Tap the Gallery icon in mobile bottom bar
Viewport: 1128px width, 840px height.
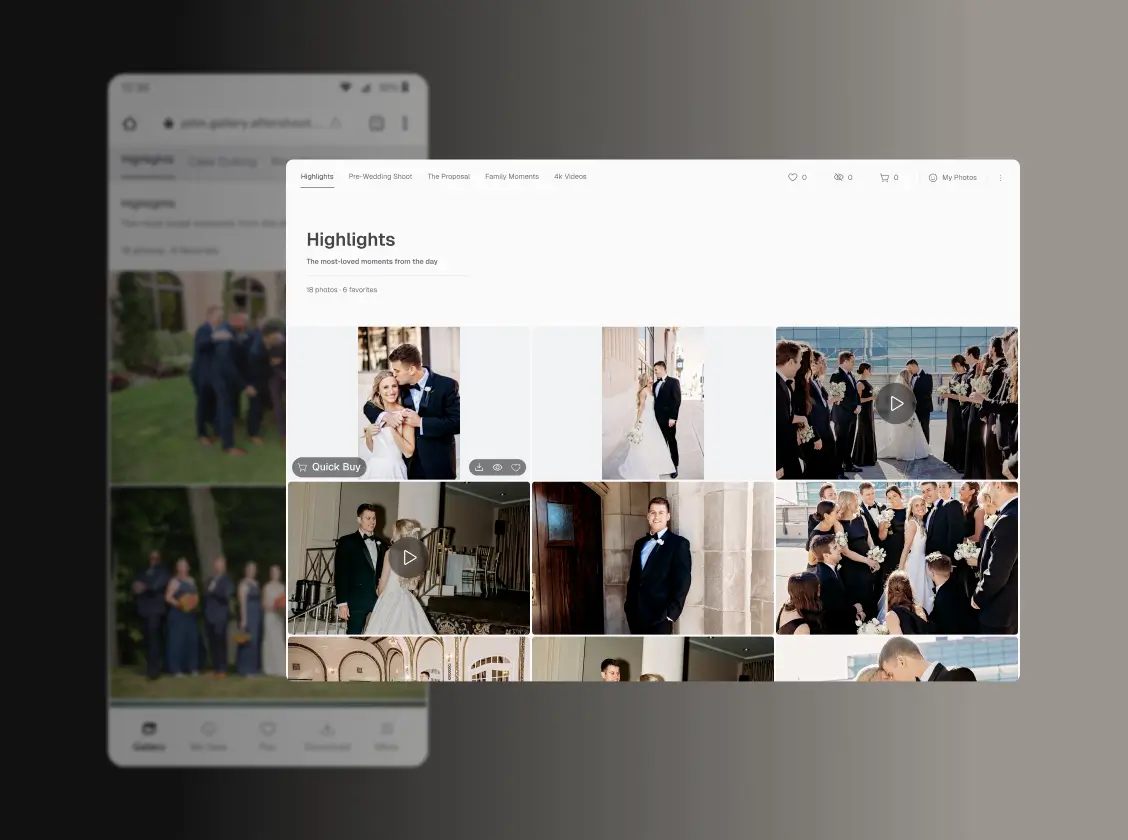click(148, 734)
